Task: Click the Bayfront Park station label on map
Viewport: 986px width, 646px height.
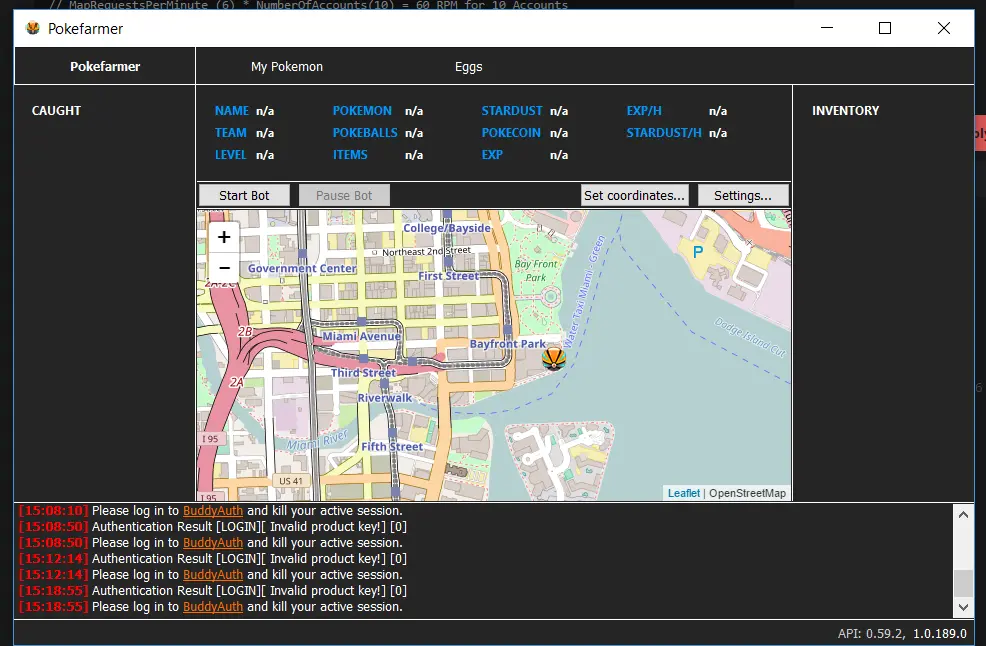Action: point(507,344)
